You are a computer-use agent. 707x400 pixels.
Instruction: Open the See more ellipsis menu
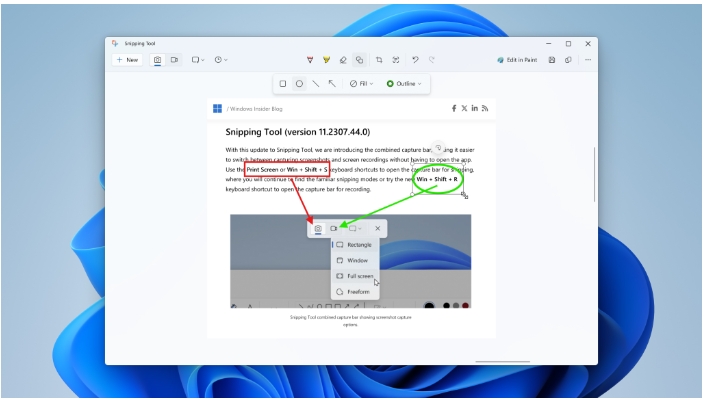pyautogui.click(x=588, y=60)
